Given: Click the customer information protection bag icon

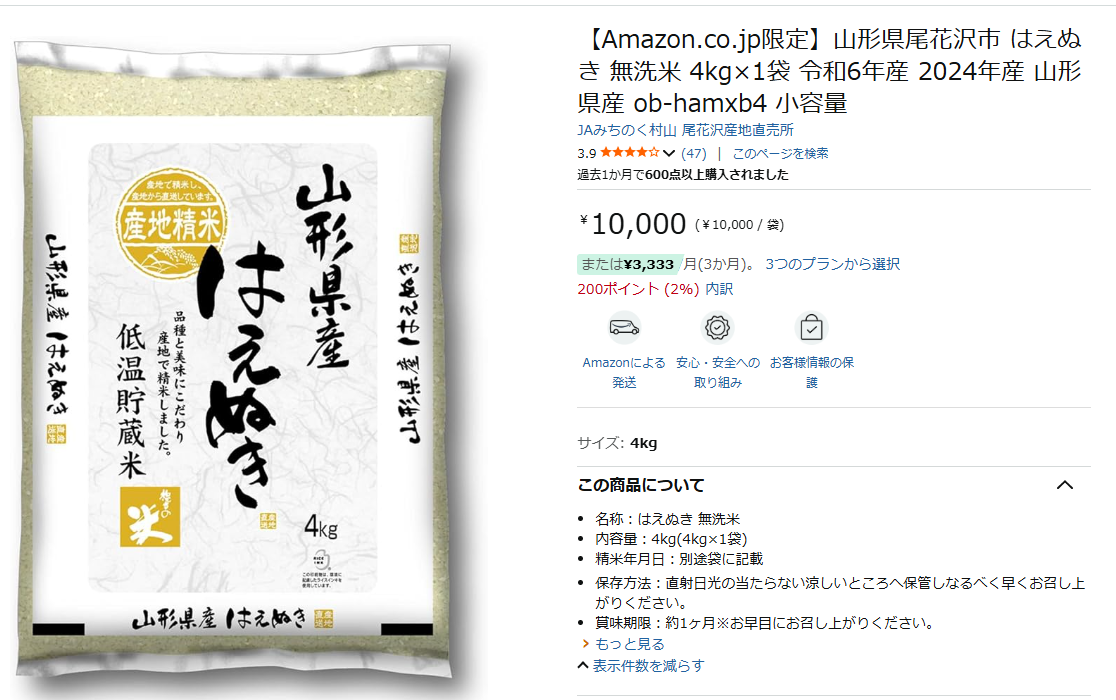Looking at the screenshot, I should (x=811, y=328).
